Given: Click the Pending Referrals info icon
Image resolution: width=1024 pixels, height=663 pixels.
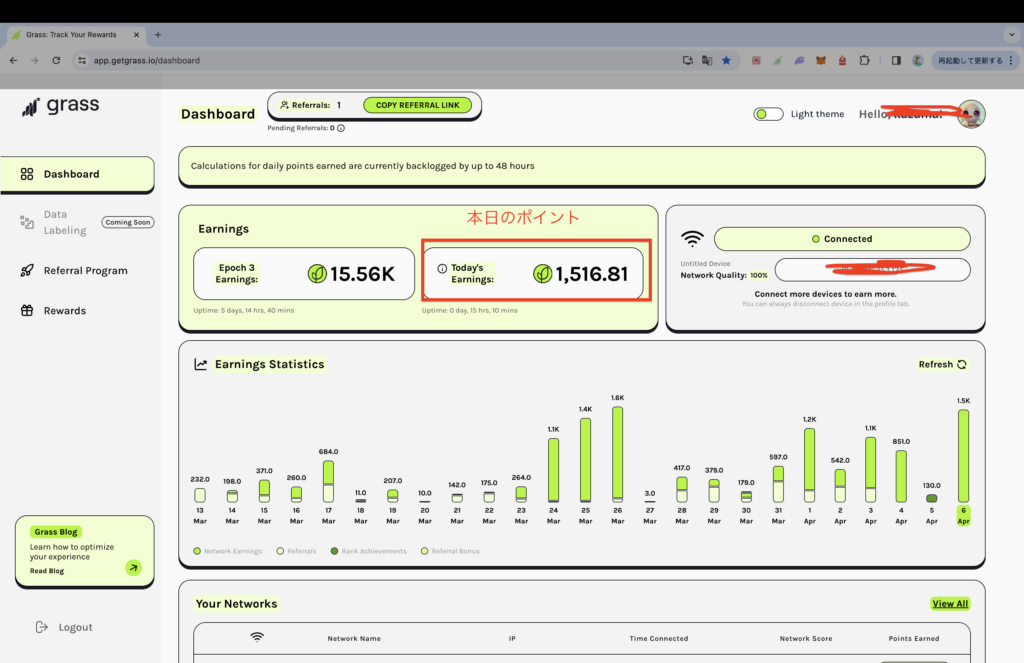Looking at the screenshot, I should [x=341, y=128].
